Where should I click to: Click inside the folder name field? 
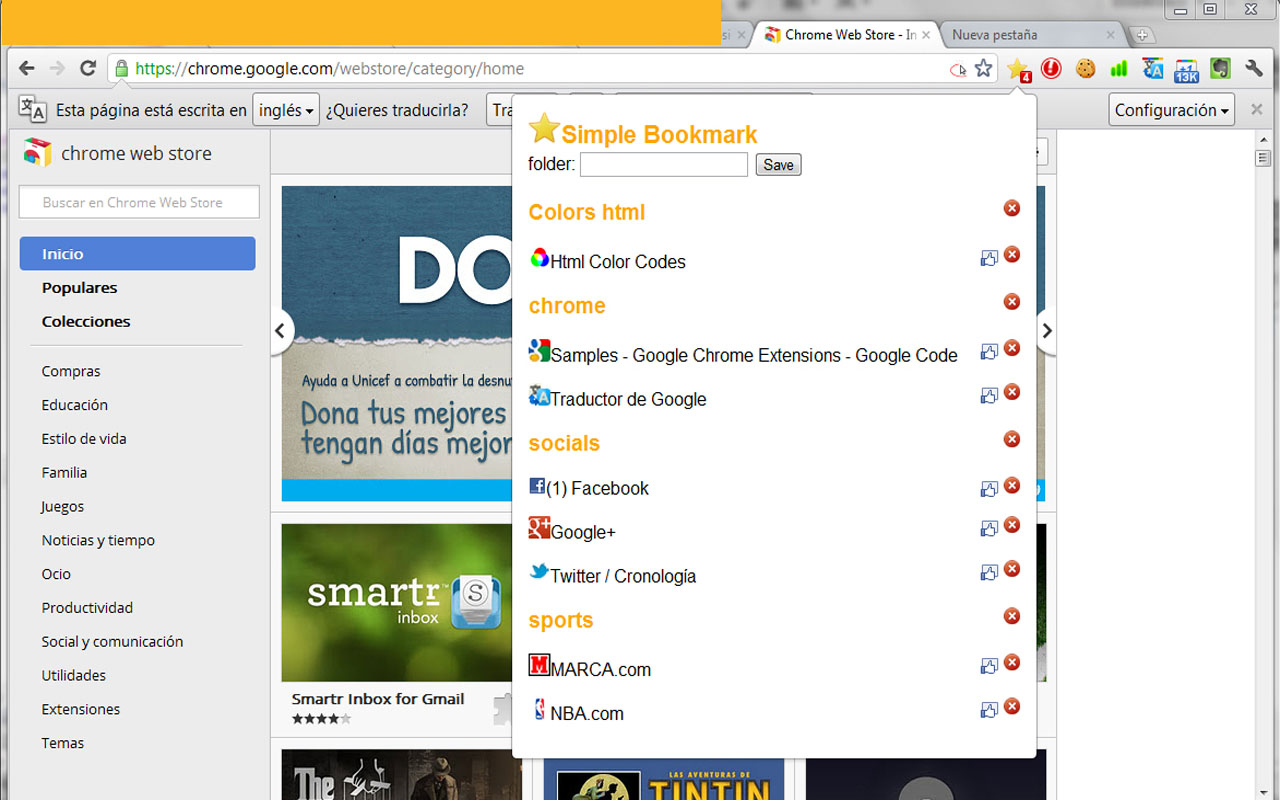[663, 164]
